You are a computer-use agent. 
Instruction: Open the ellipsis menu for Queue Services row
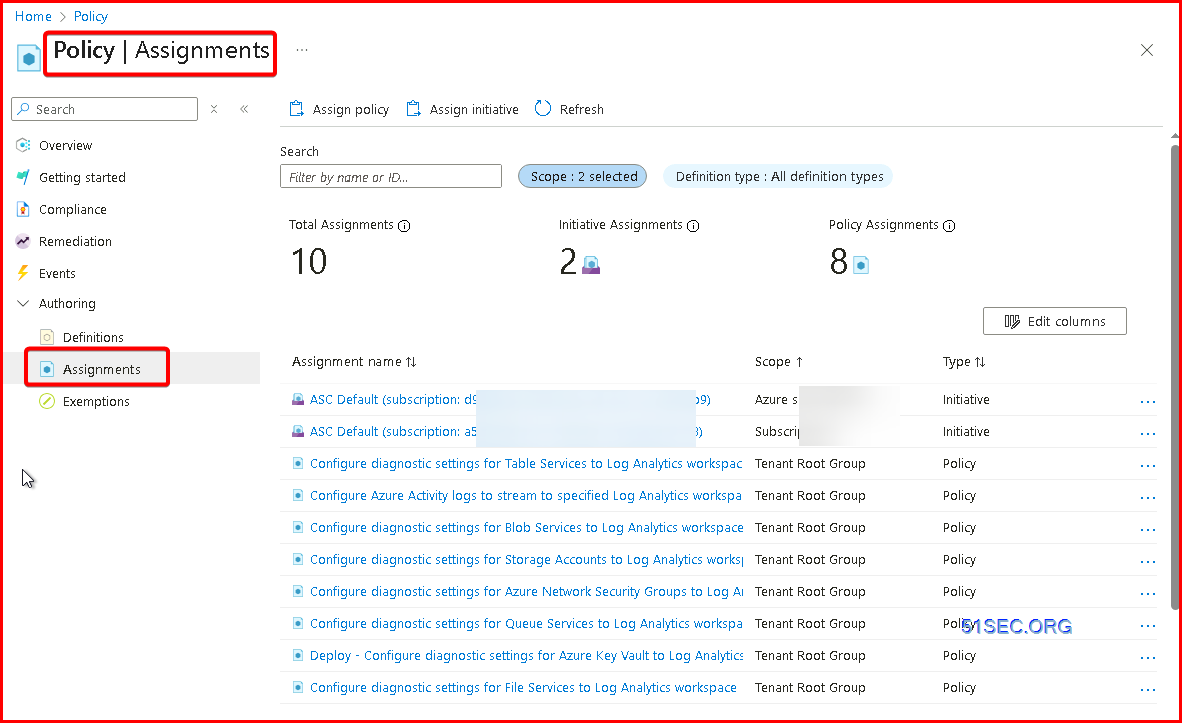tap(1147, 626)
